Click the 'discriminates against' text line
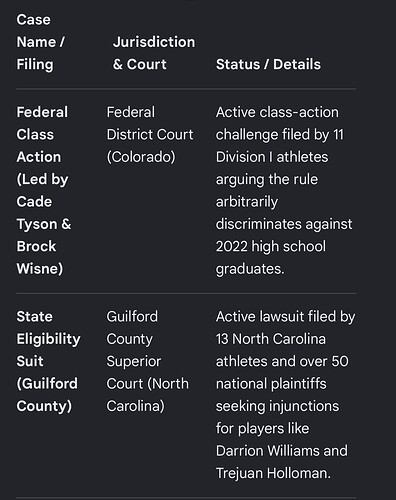The width and height of the screenshot is (396, 500). tap(284, 224)
